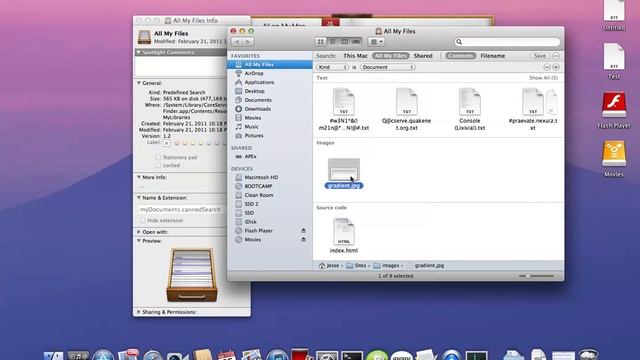Open the Movies drive on desktop
The height and width of the screenshot is (360, 640).
point(614,159)
